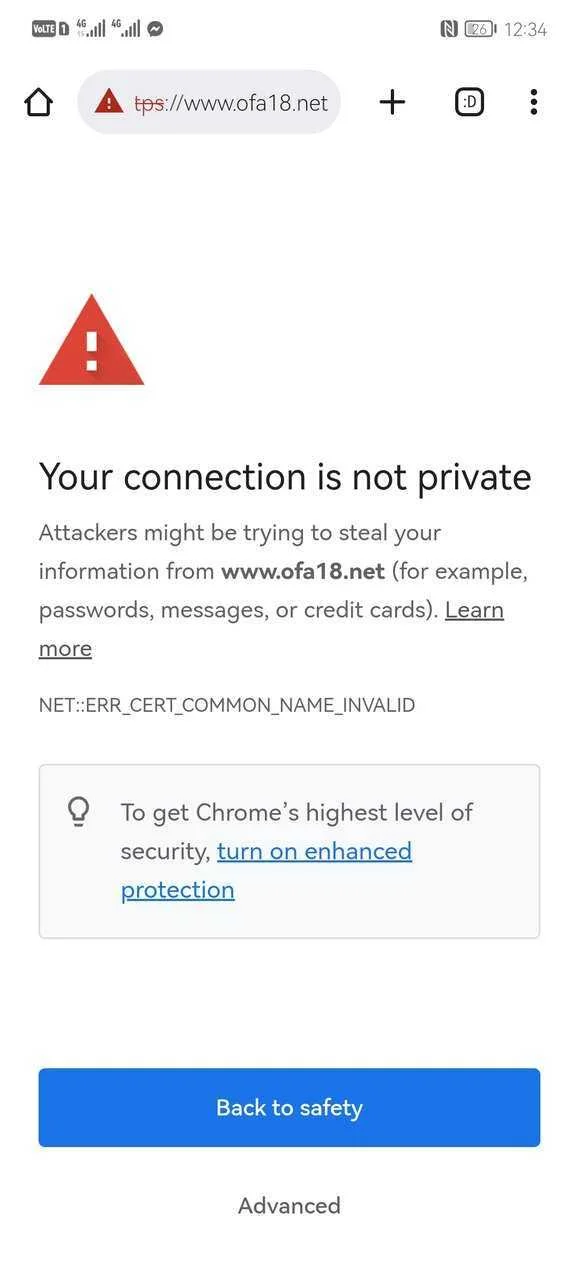Tap the NFC status icon
579x1280 pixels.
[x=449, y=29]
